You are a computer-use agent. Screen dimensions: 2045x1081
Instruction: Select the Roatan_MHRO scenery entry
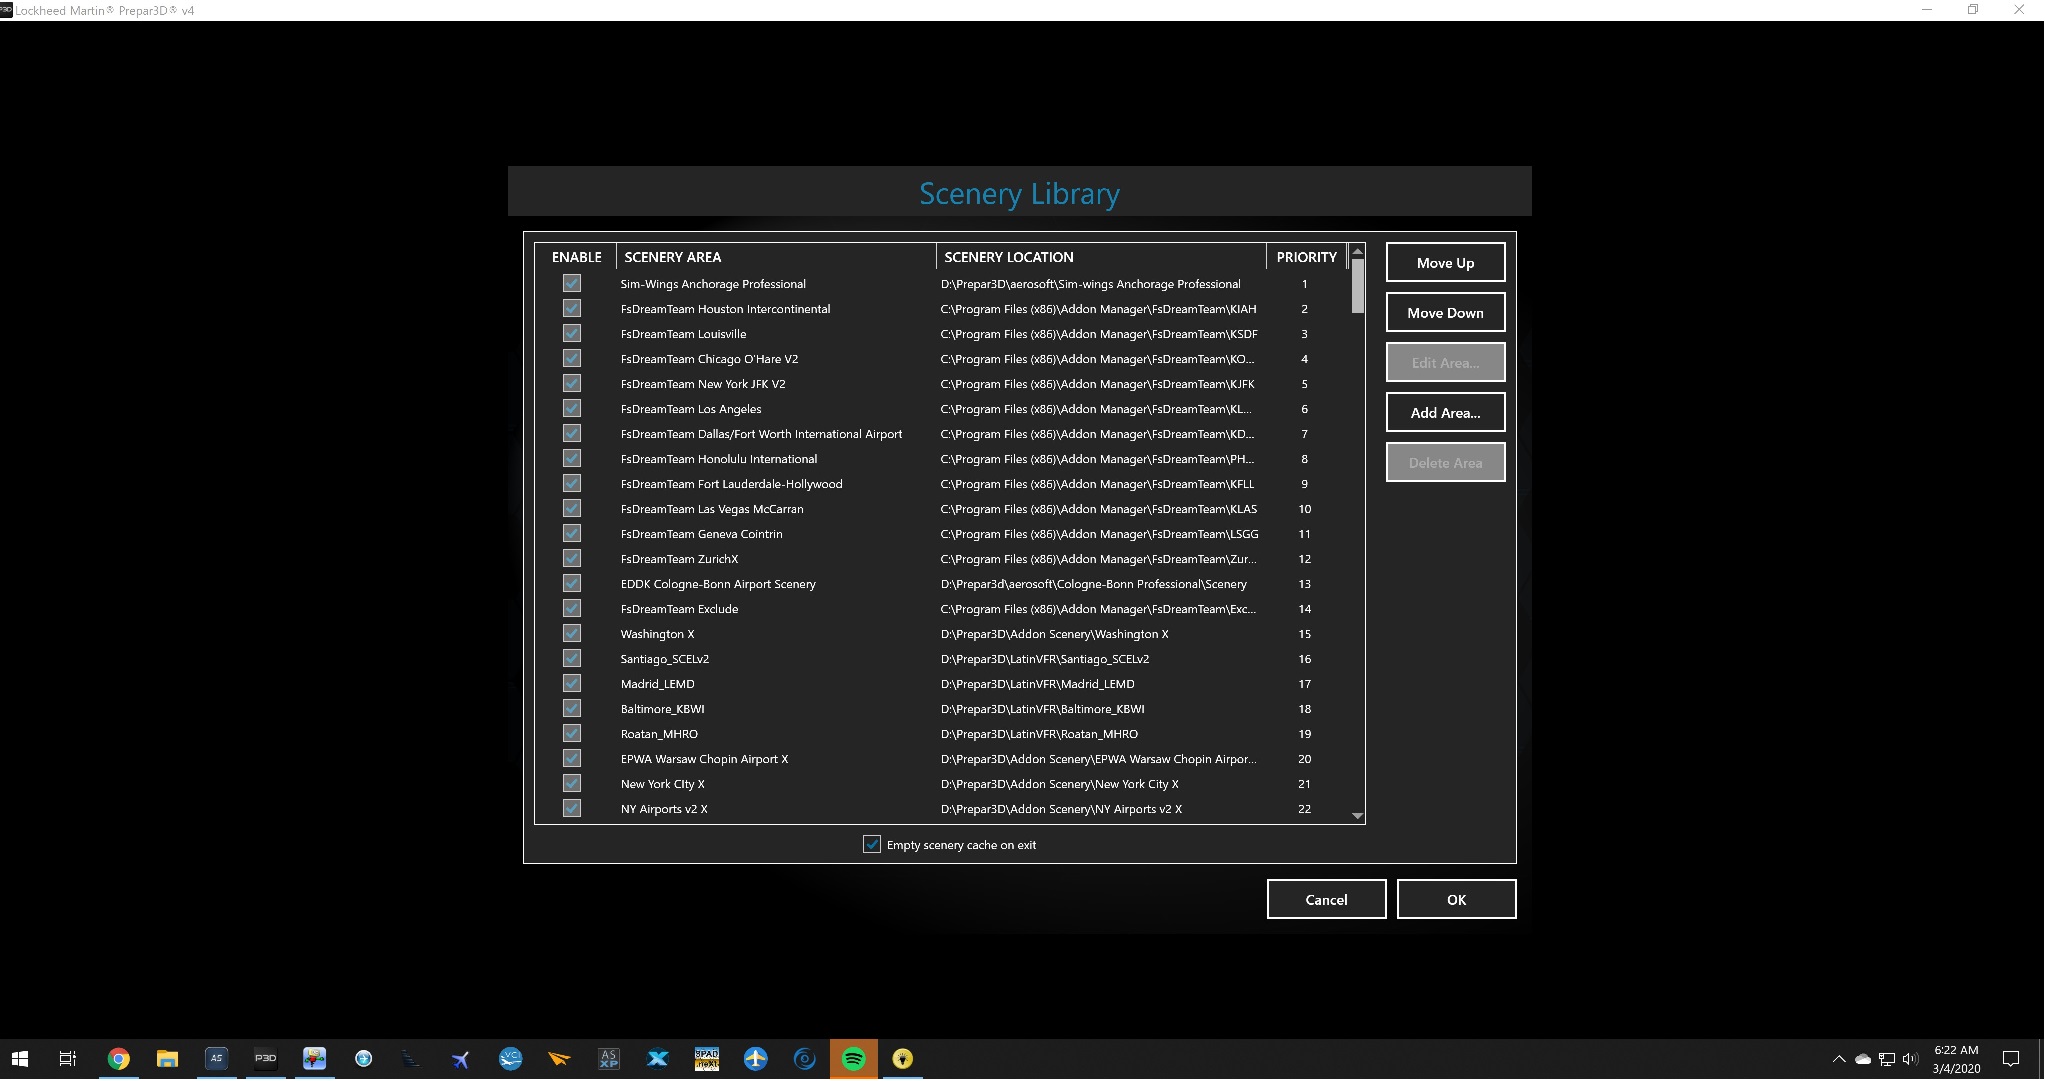click(942, 734)
